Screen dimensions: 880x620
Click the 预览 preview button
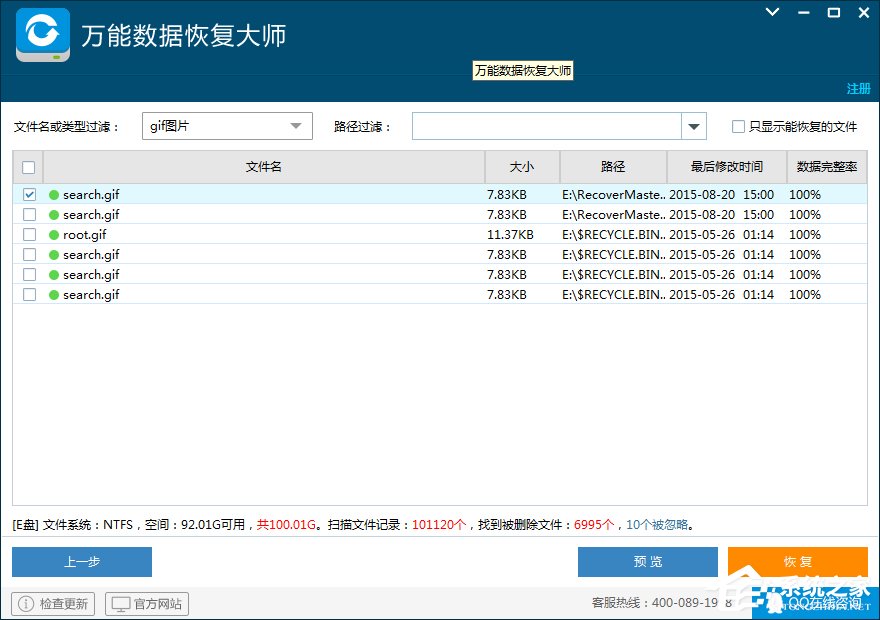point(647,561)
